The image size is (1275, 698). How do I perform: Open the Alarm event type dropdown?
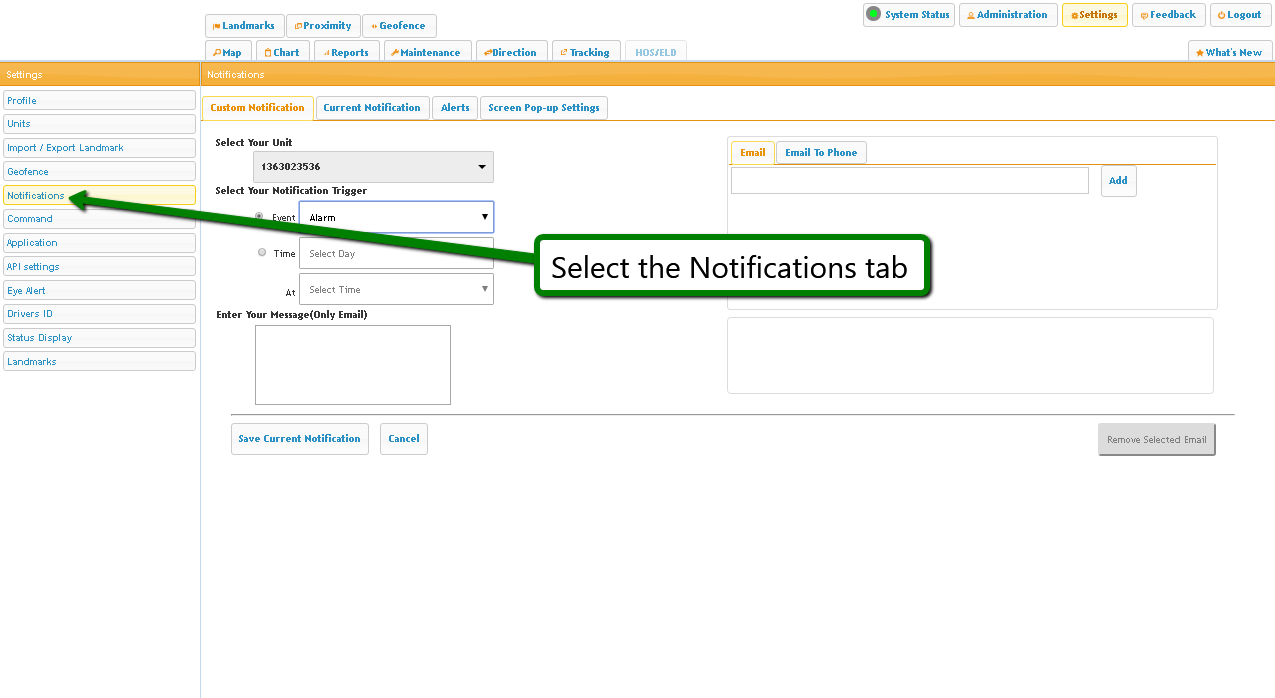click(396, 217)
